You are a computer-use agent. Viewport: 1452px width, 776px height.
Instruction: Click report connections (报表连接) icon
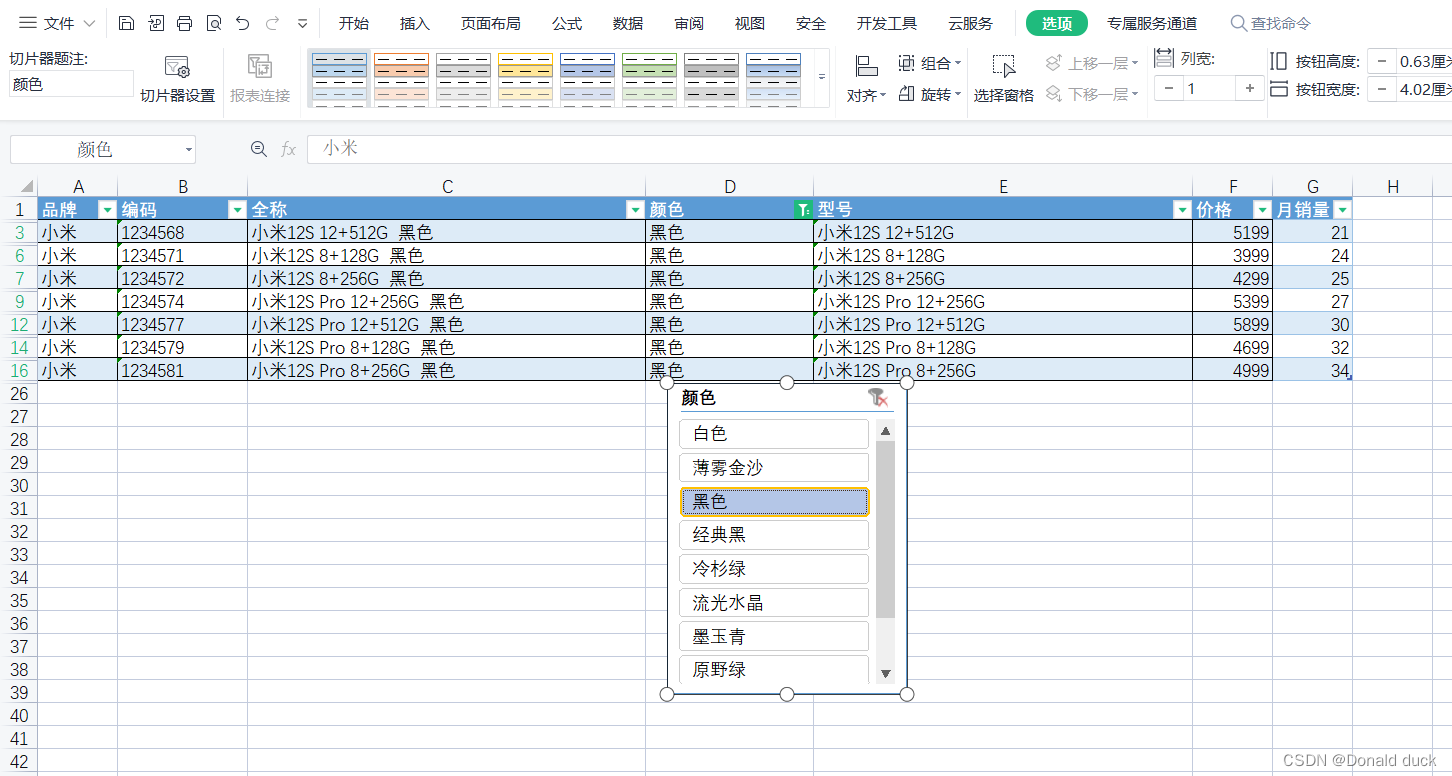(x=260, y=79)
